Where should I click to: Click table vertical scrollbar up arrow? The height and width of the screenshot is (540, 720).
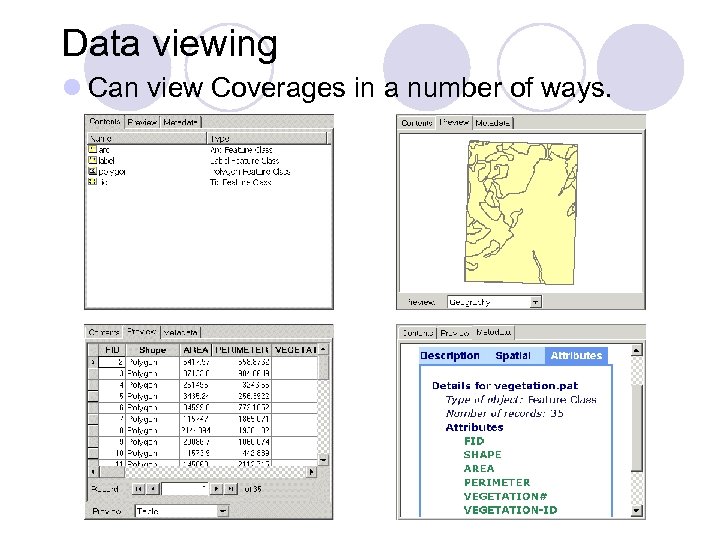(323, 349)
